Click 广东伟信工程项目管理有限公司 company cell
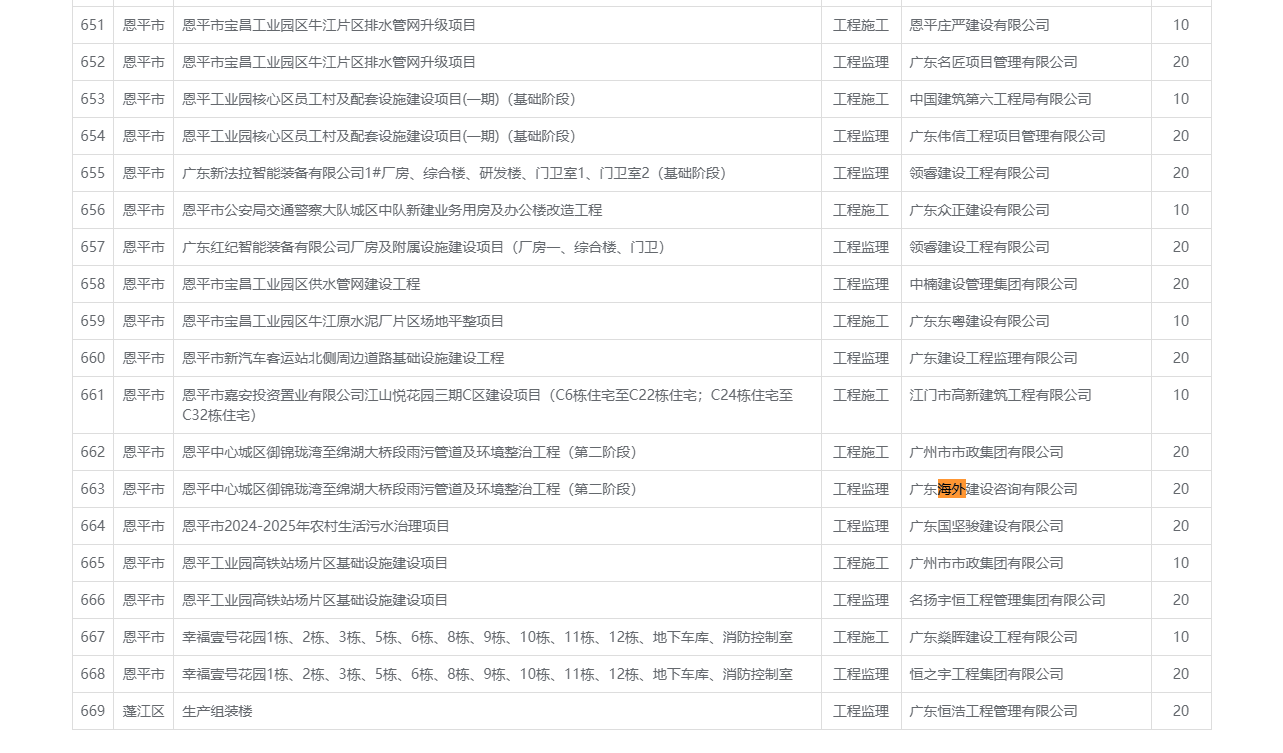 pos(1007,136)
